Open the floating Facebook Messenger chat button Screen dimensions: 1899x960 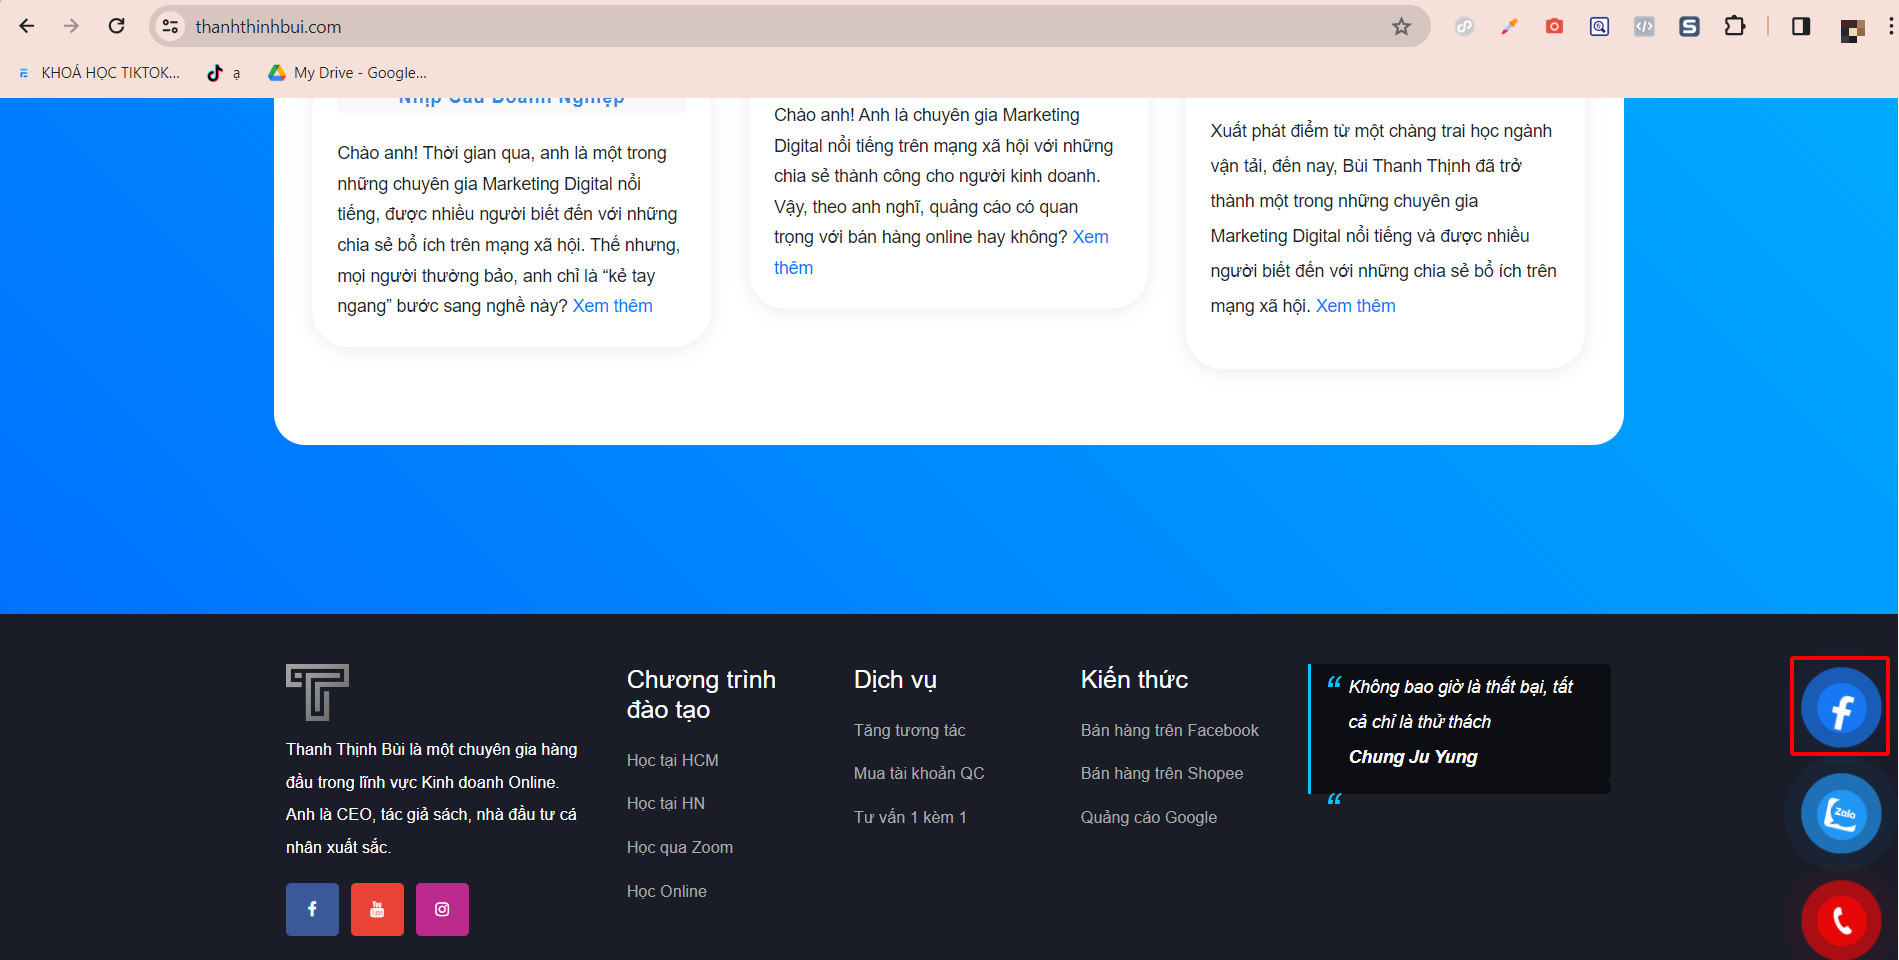[x=1841, y=708]
